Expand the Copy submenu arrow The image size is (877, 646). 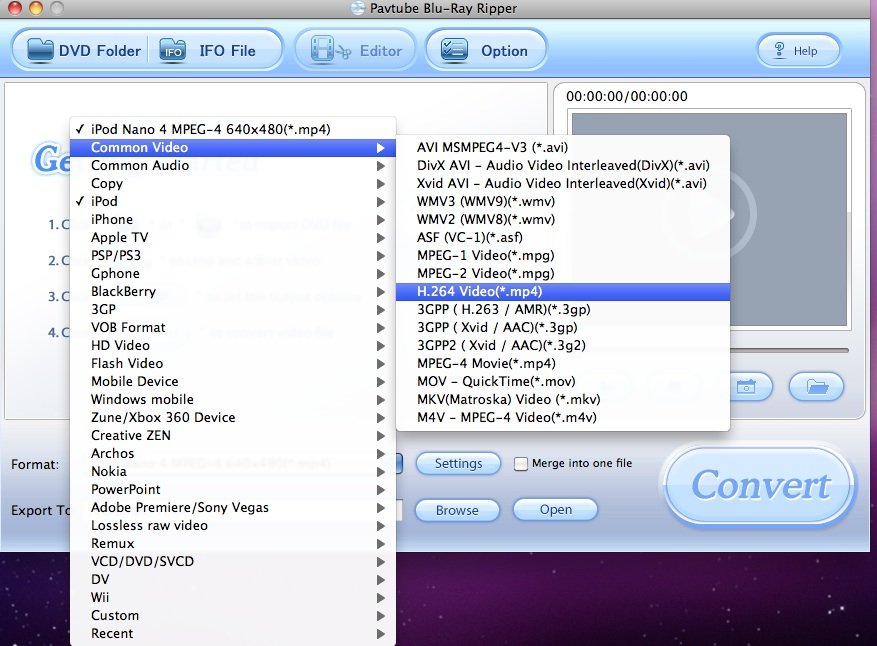point(380,183)
